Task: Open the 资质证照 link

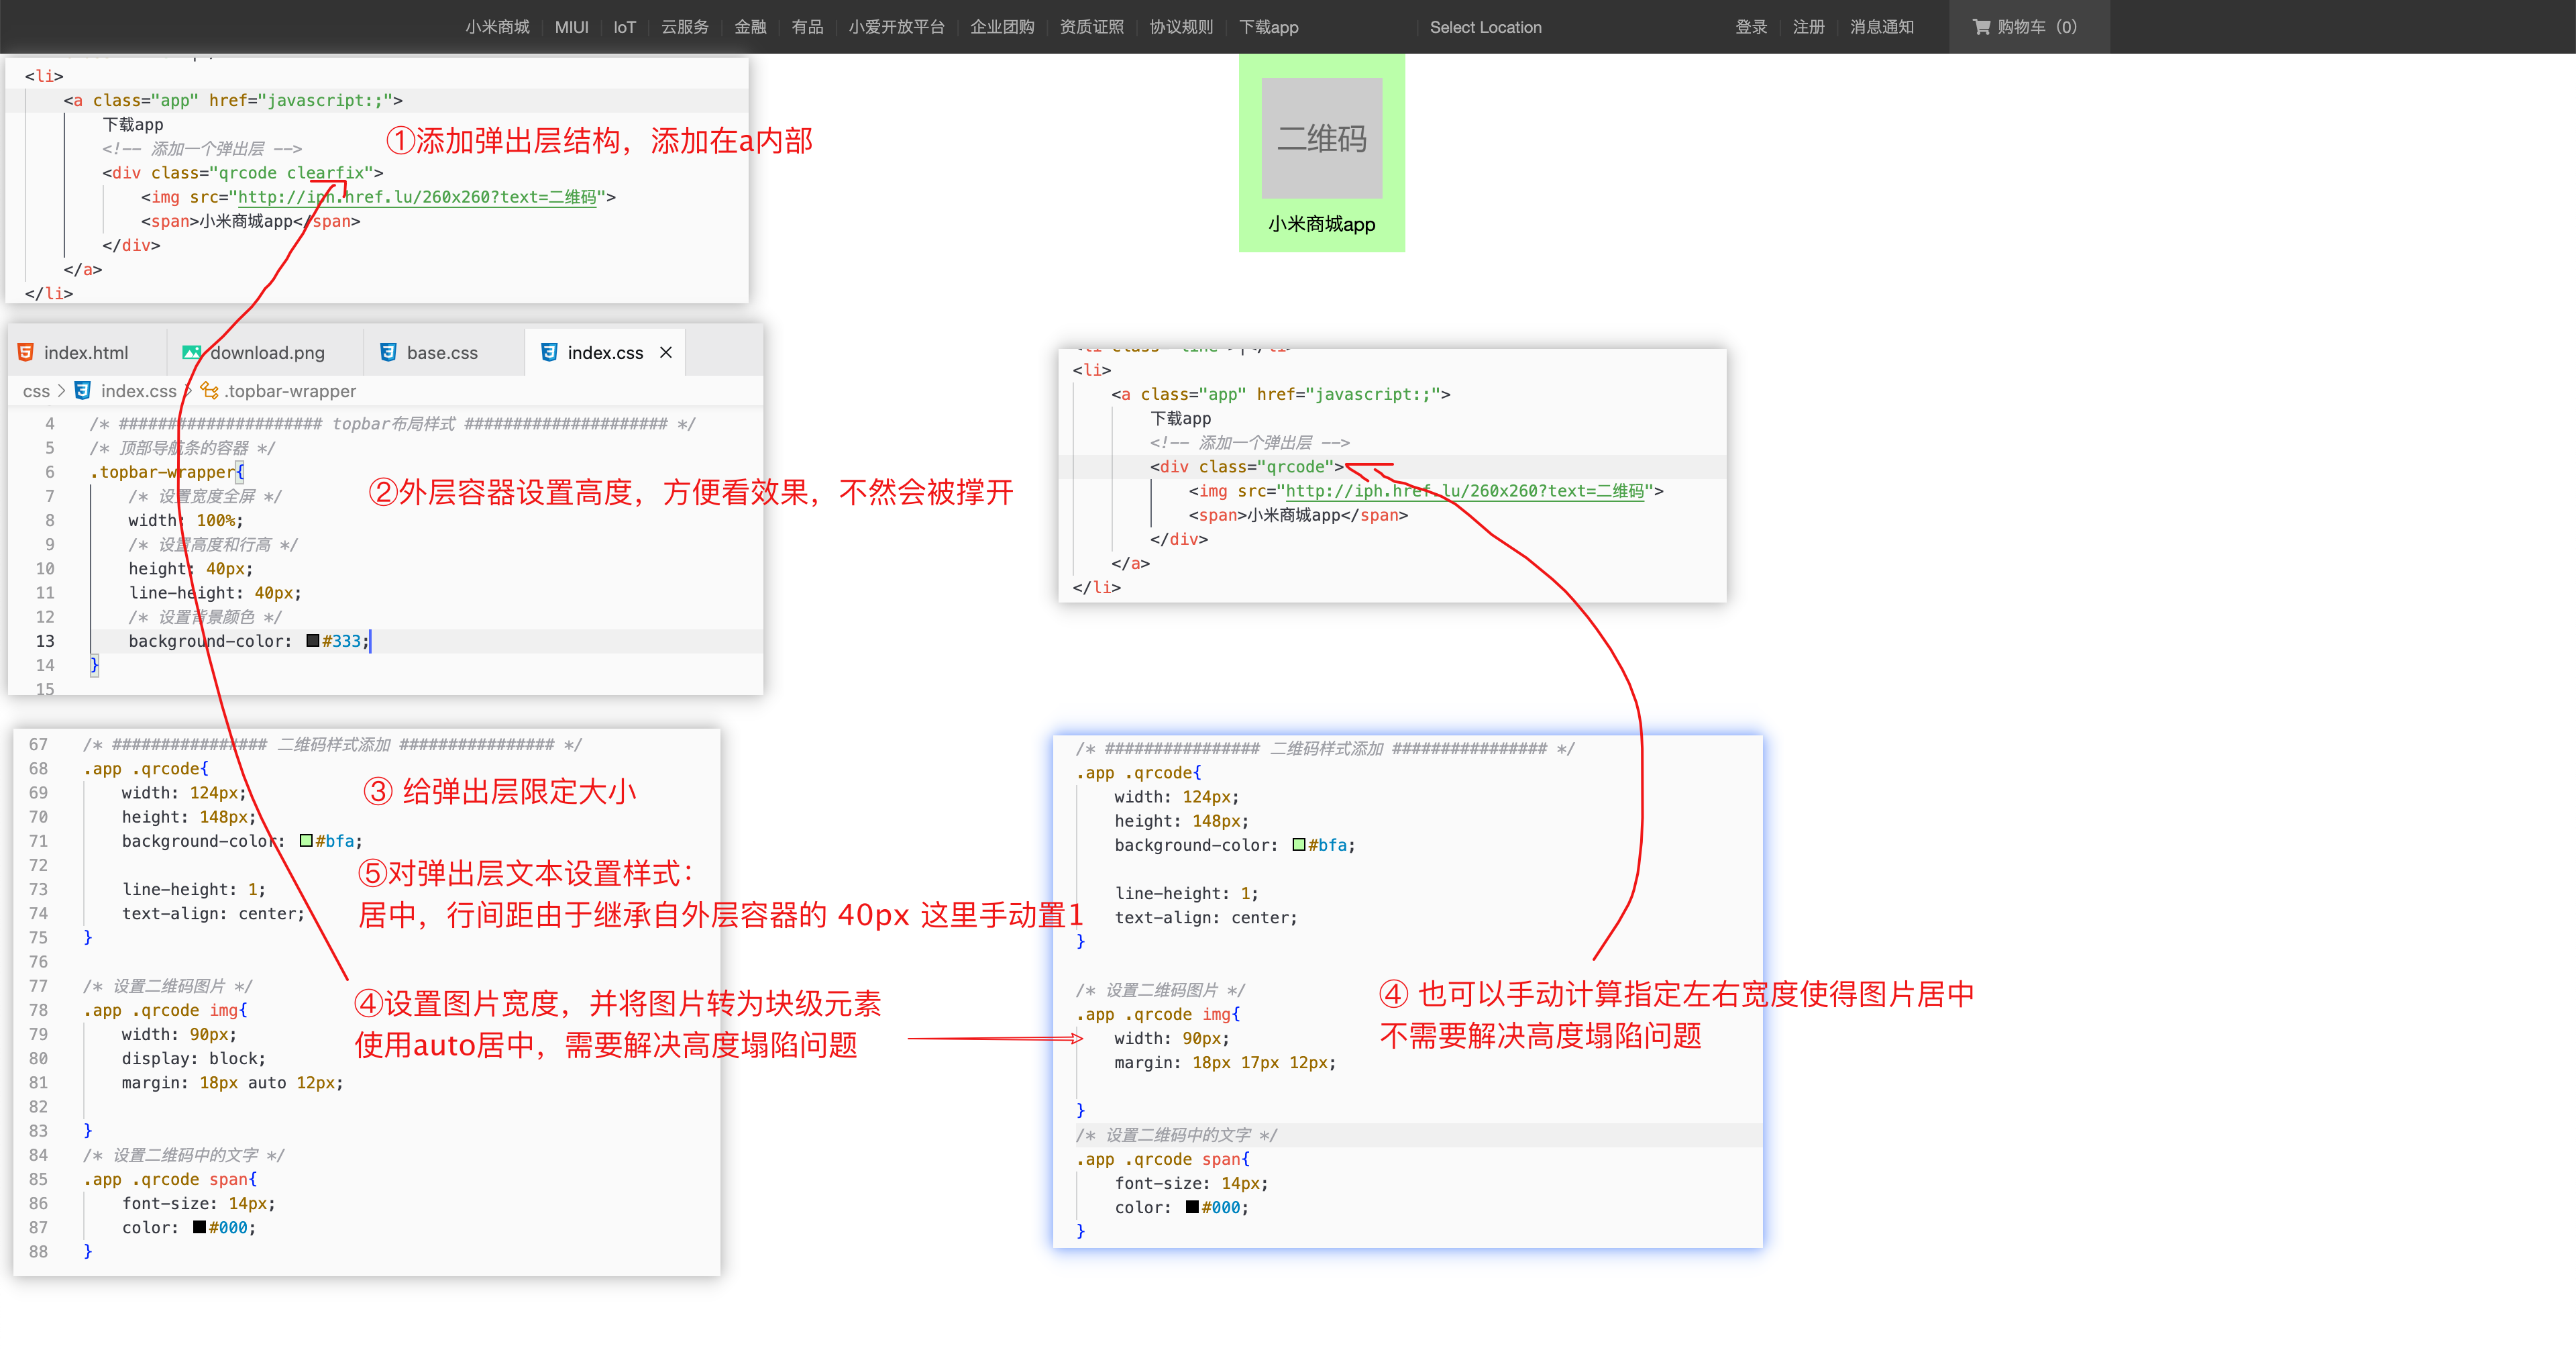Action: tap(1092, 27)
